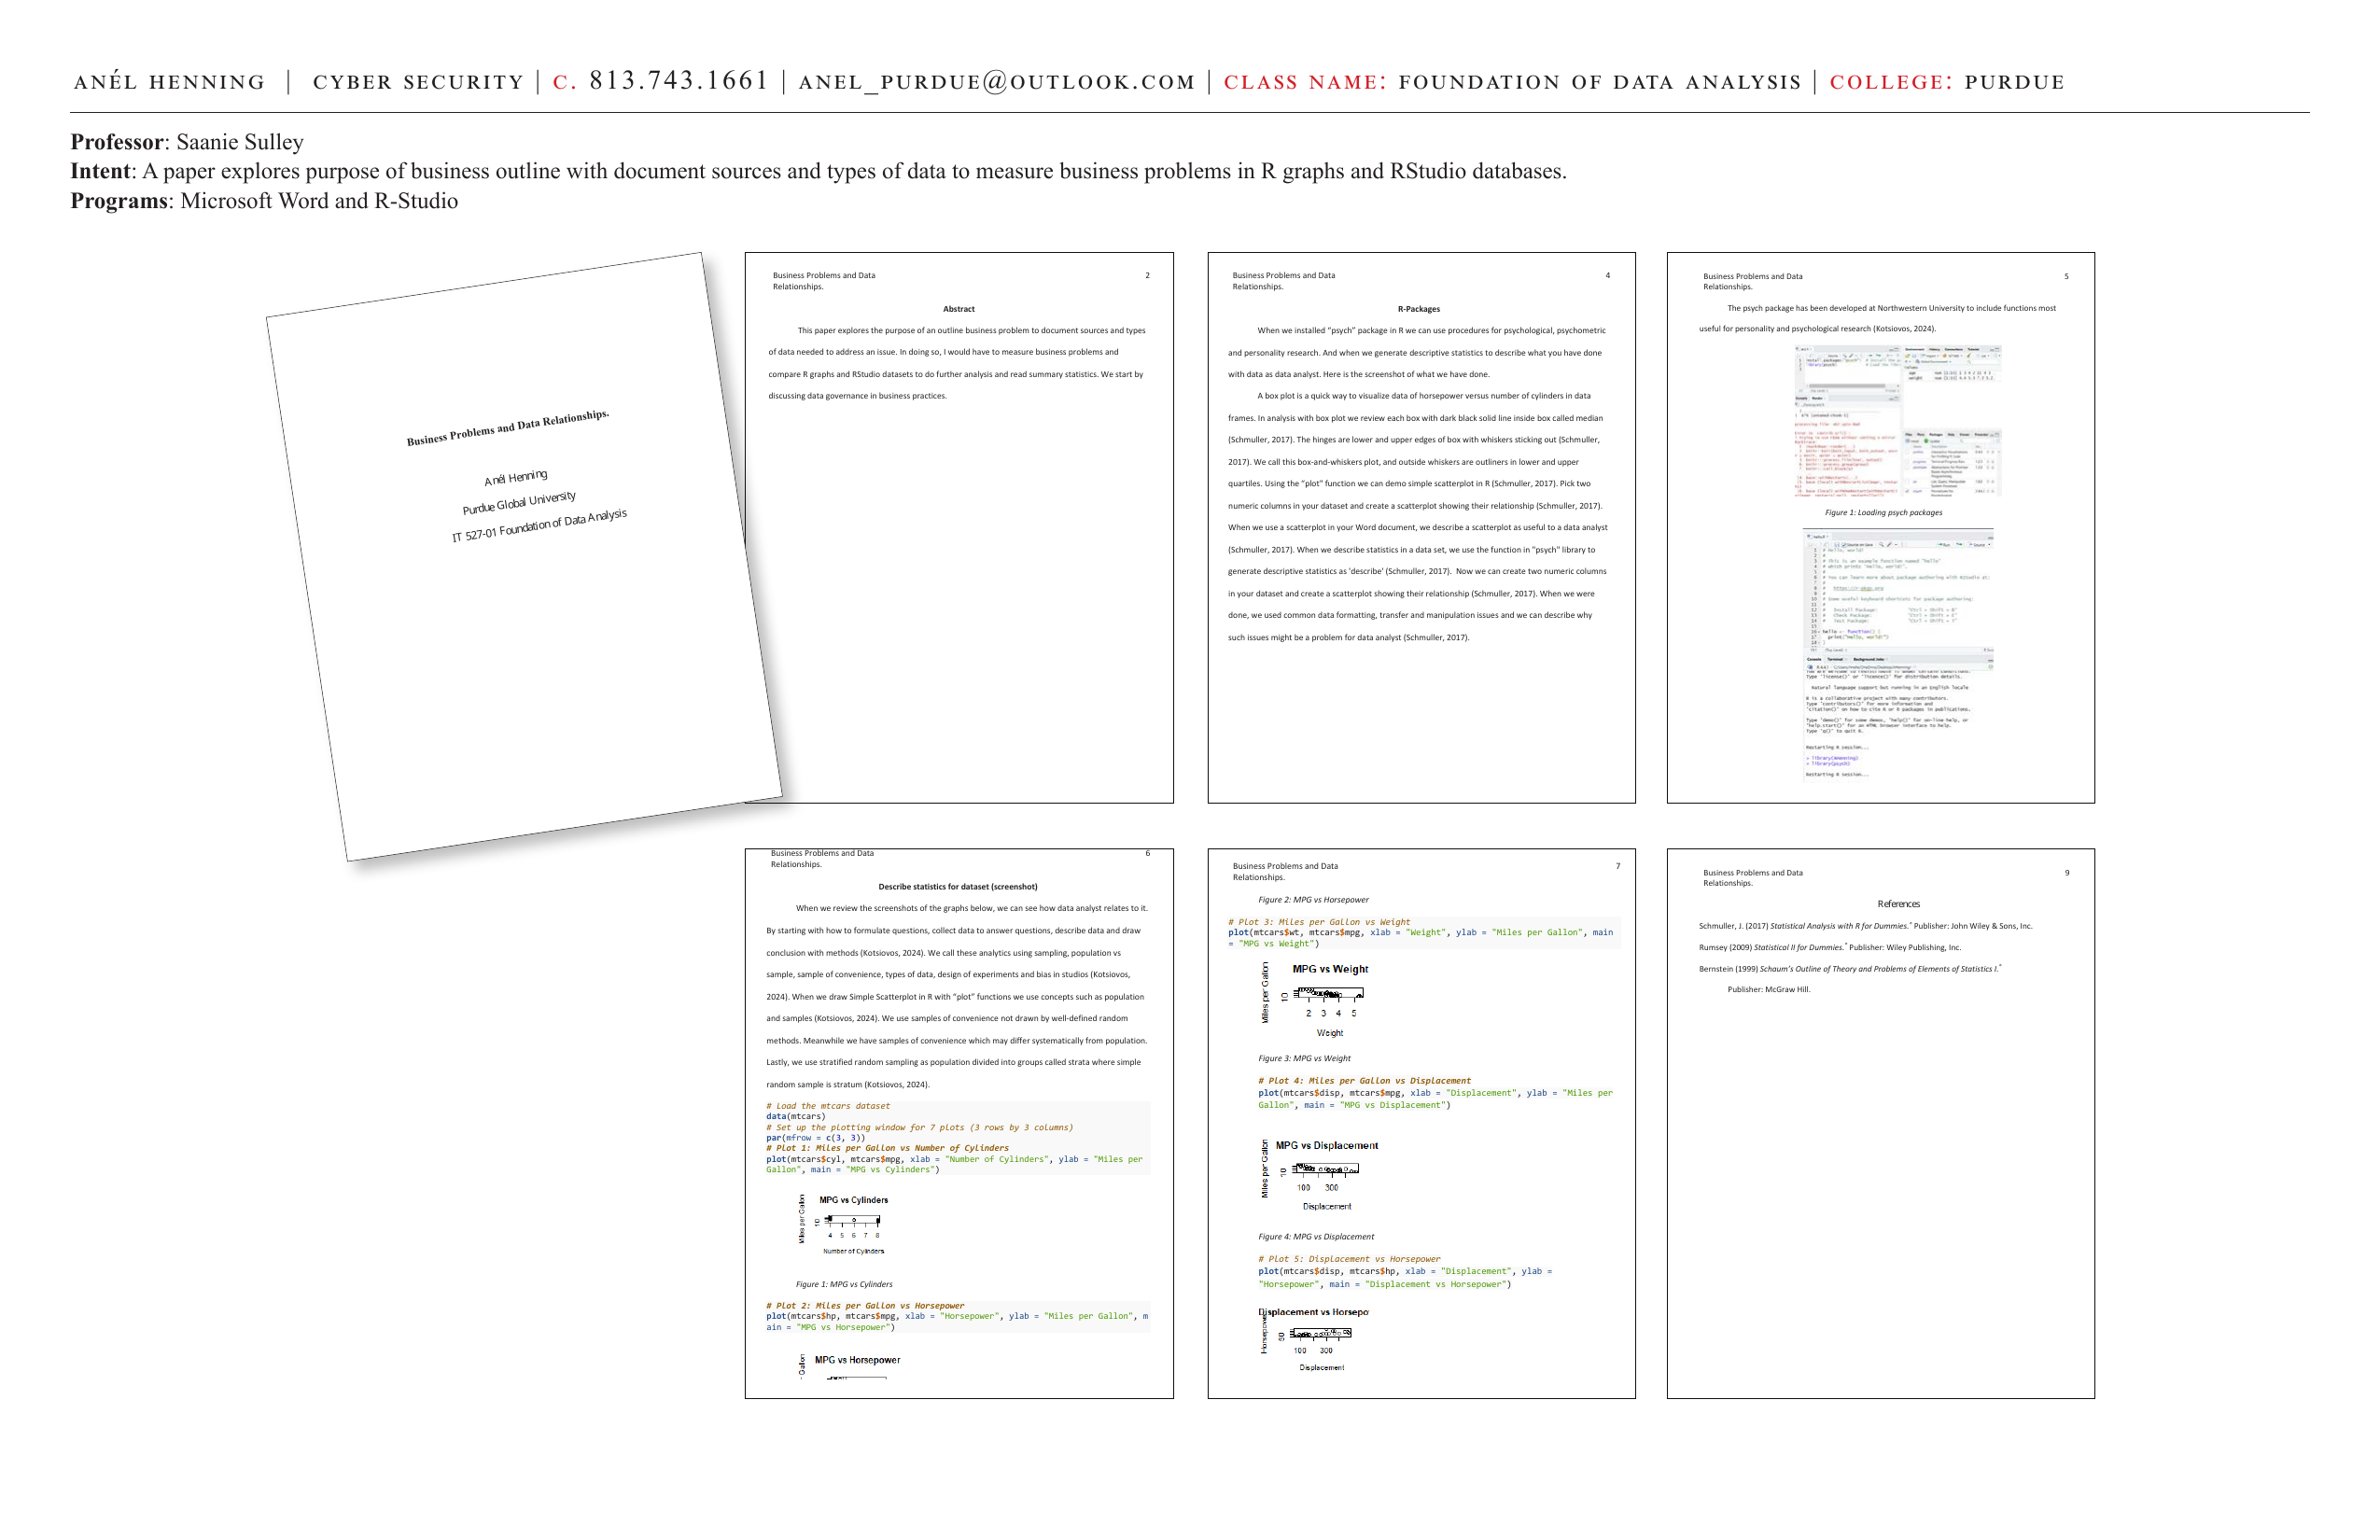Image resolution: width=2380 pixels, height=1540 pixels.
Task: Click the CYBER SECURITY header text
Action: coord(418,82)
